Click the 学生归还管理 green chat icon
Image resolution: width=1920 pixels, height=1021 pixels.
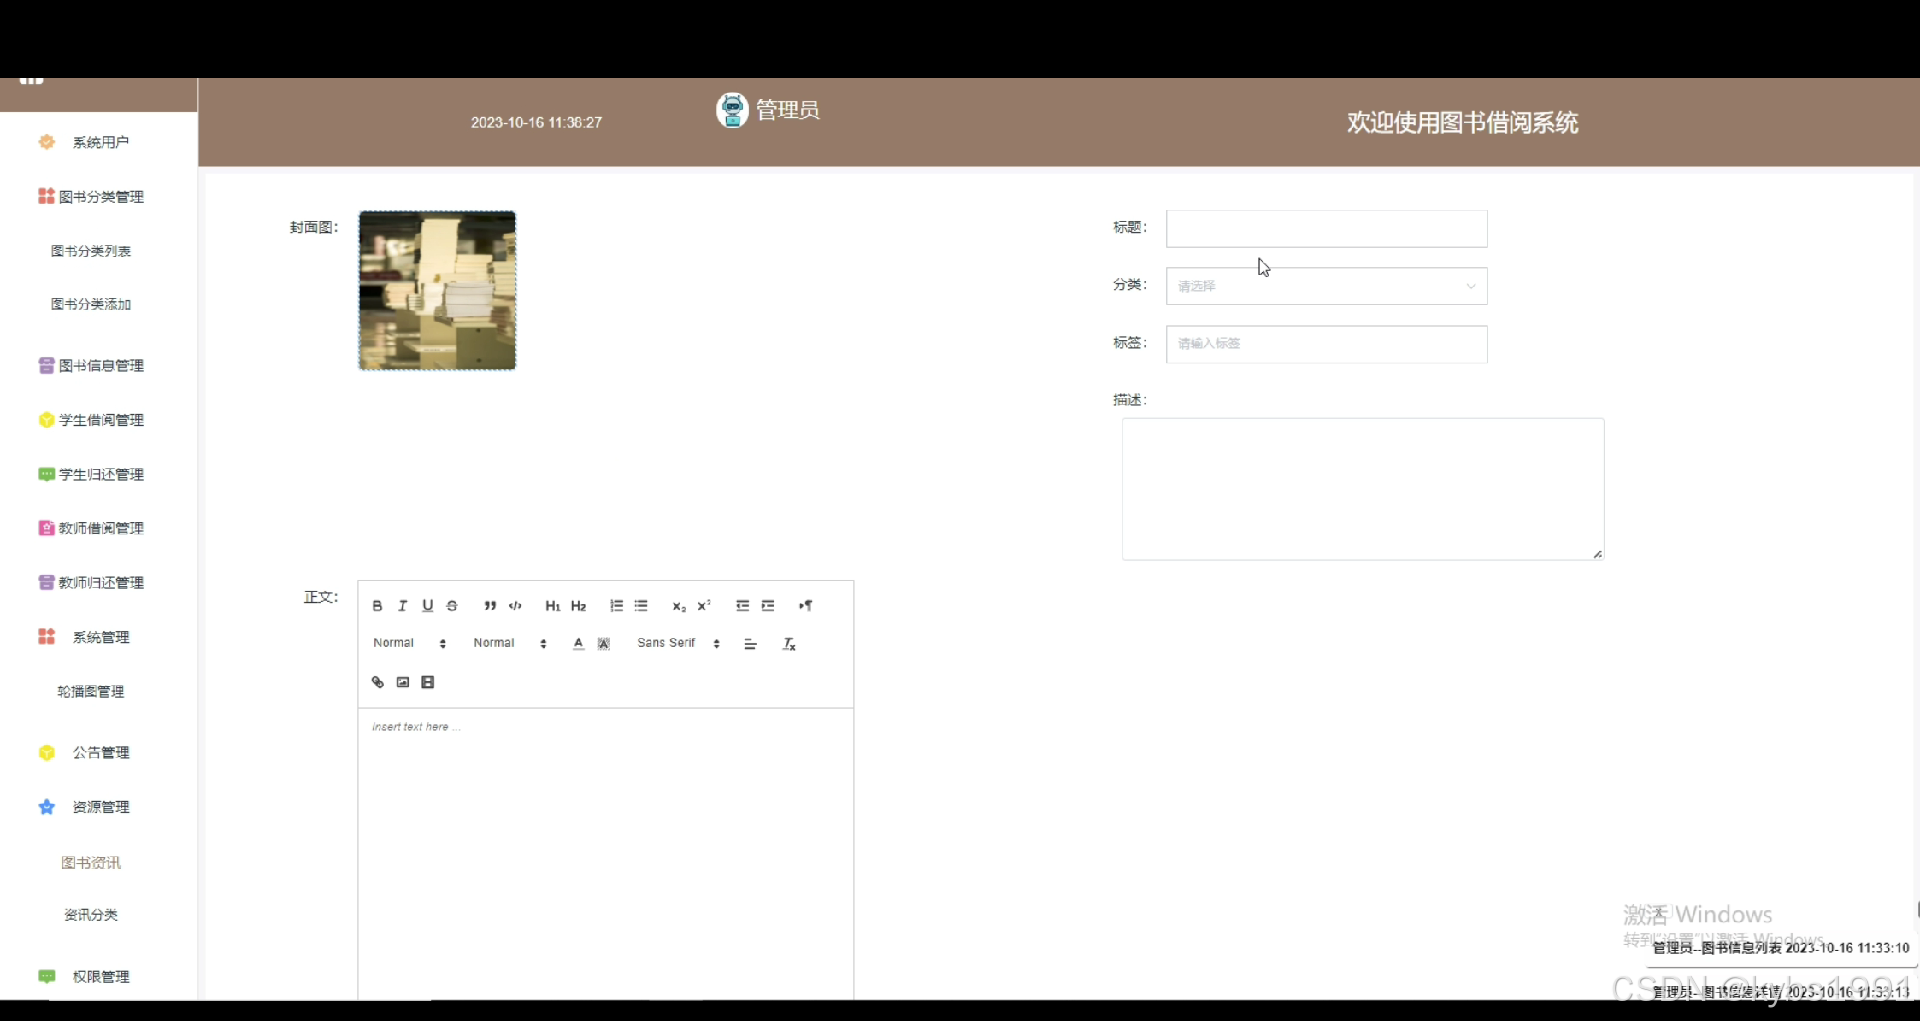tap(46, 474)
